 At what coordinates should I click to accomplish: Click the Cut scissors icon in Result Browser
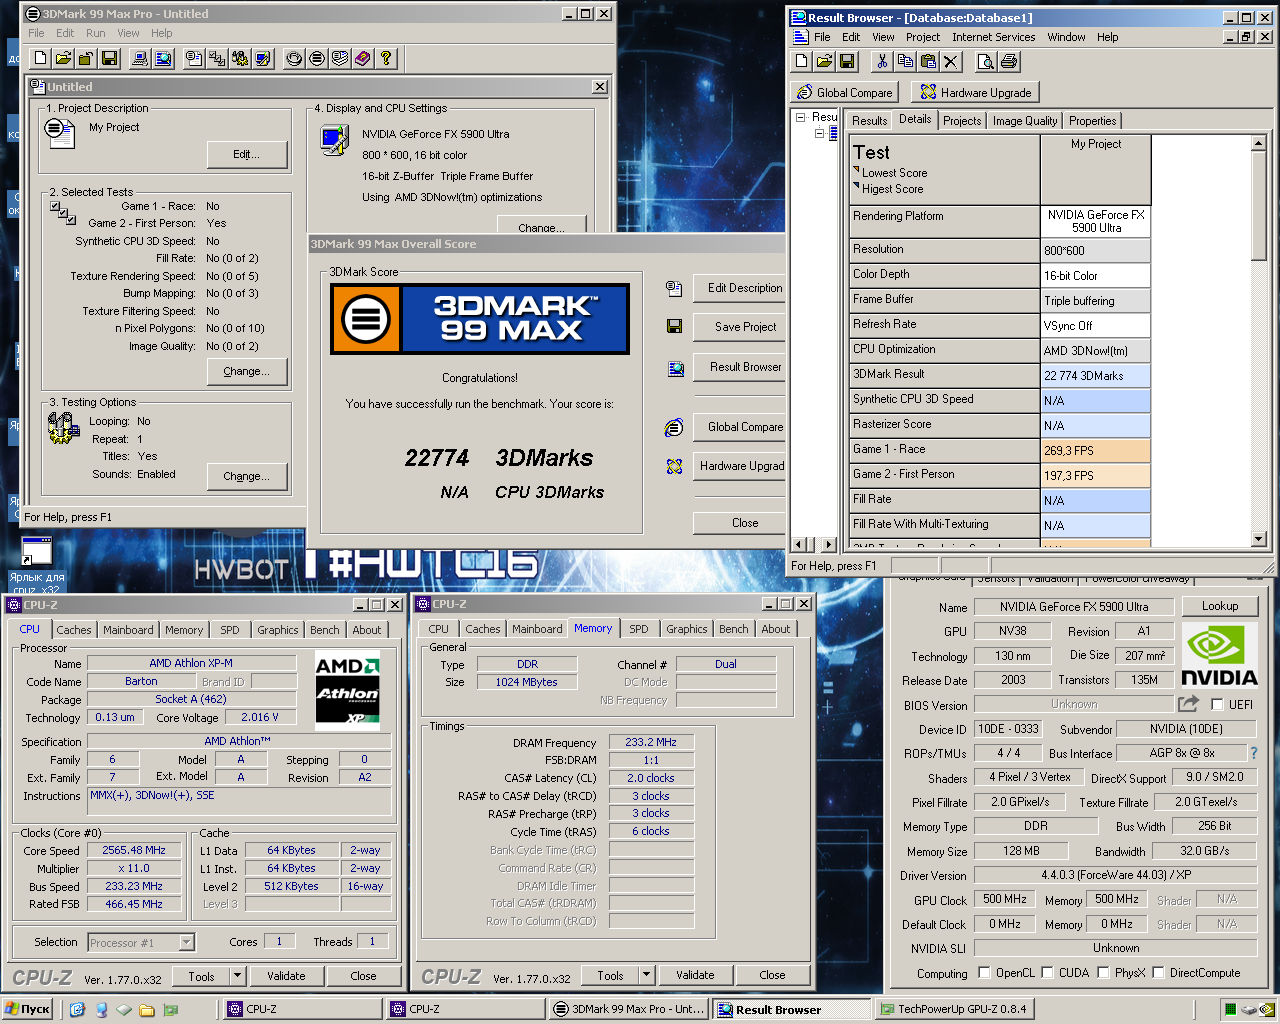pyautogui.click(x=882, y=62)
